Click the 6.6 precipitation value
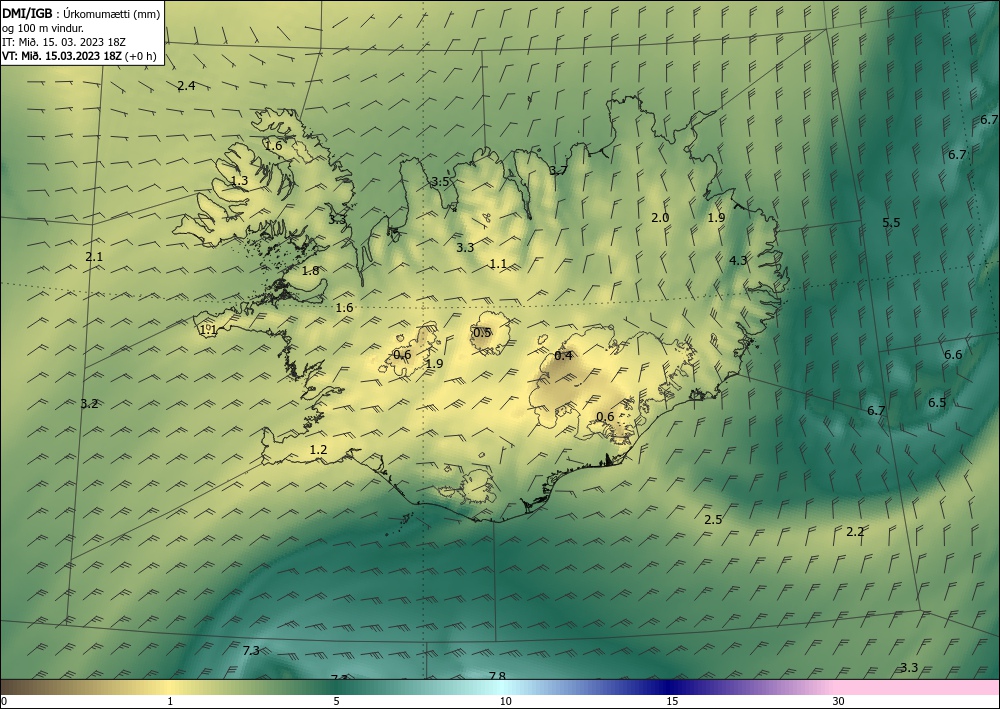Screen dimensions: 1000x709 [953, 354]
